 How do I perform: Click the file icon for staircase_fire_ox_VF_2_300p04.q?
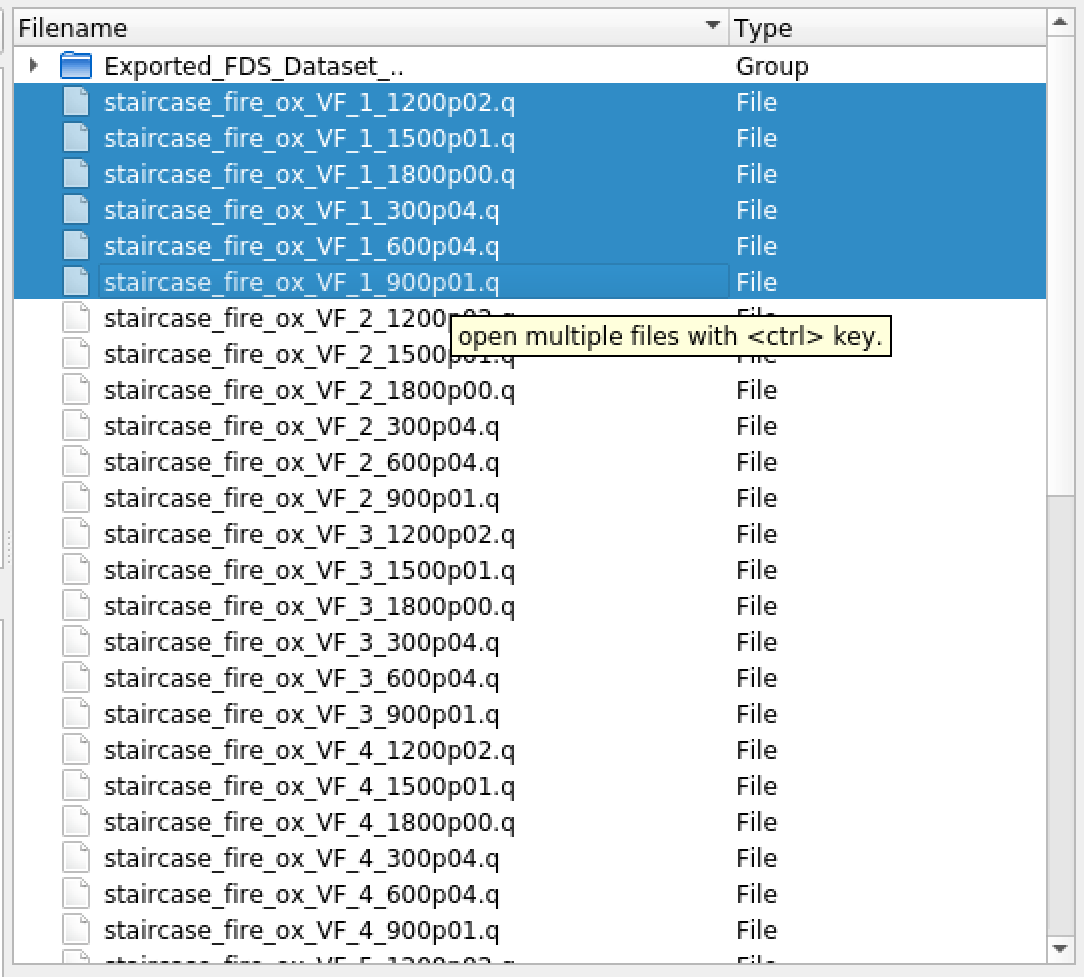[75, 426]
